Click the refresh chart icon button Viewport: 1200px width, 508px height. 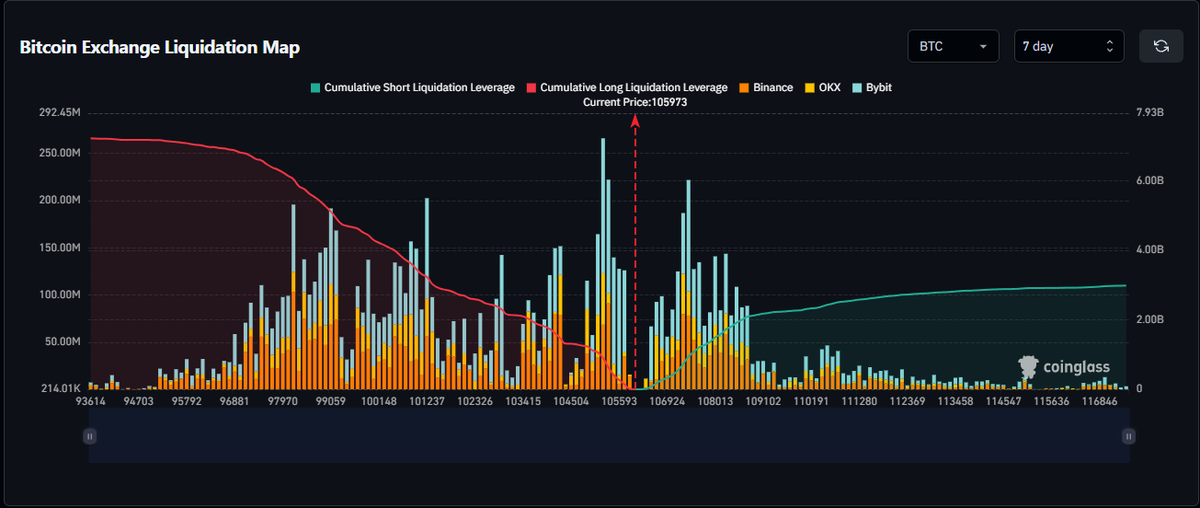click(x=1161, y=46)
